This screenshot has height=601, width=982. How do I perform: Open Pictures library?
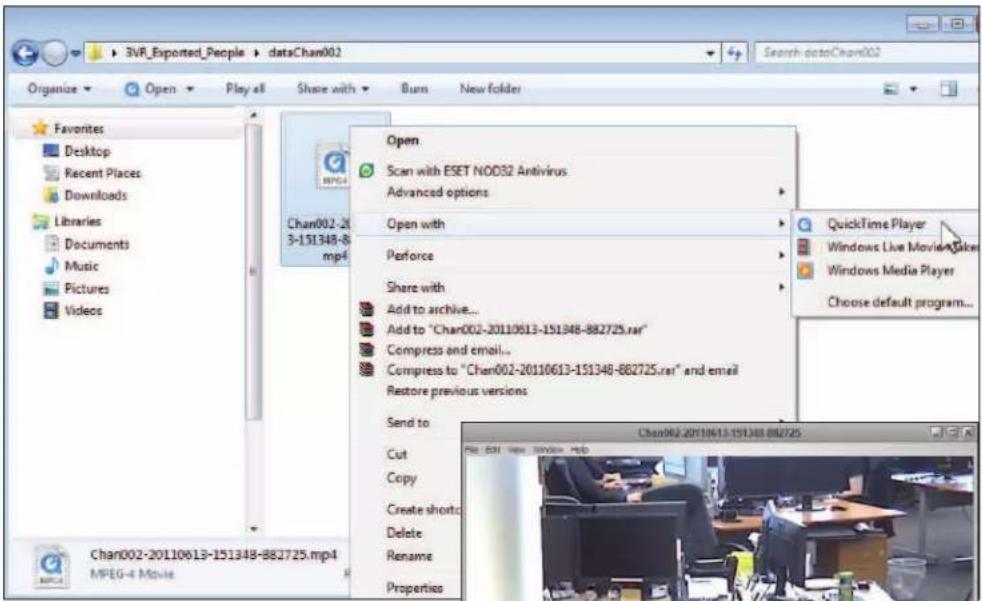pos(86,289)
